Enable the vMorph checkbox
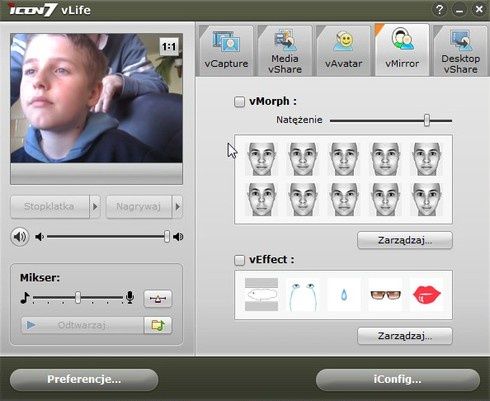 pos(239,102)
